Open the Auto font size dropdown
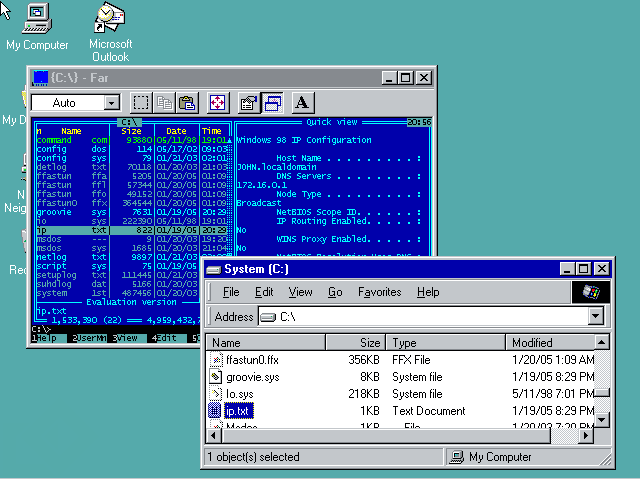 pos(111,103)
